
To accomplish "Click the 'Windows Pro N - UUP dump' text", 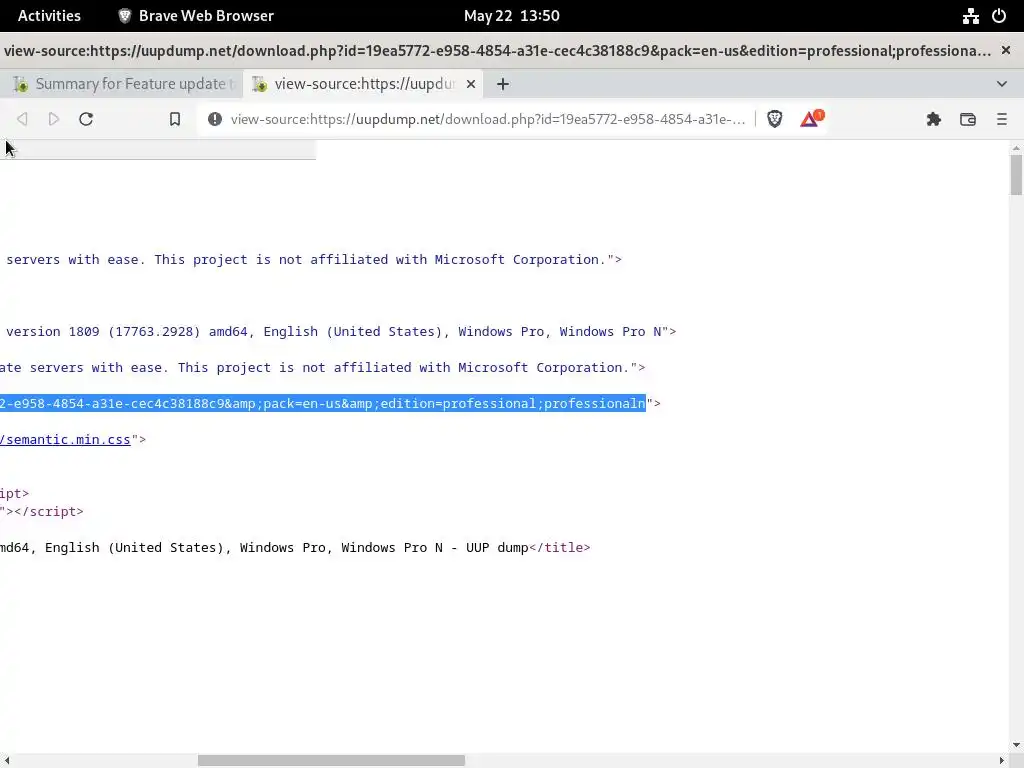I will pyautogui.click(x=435, y=548).
